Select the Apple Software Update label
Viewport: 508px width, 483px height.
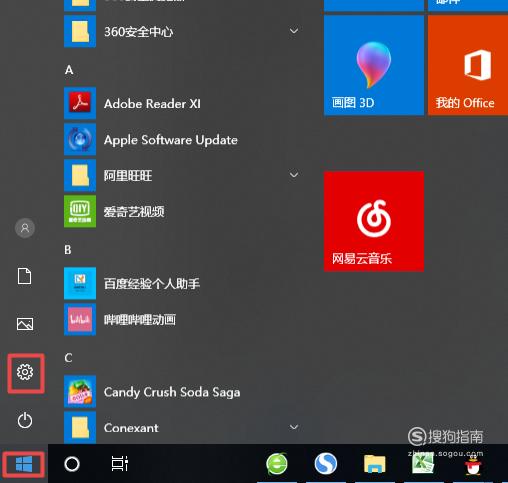[171, 140]
